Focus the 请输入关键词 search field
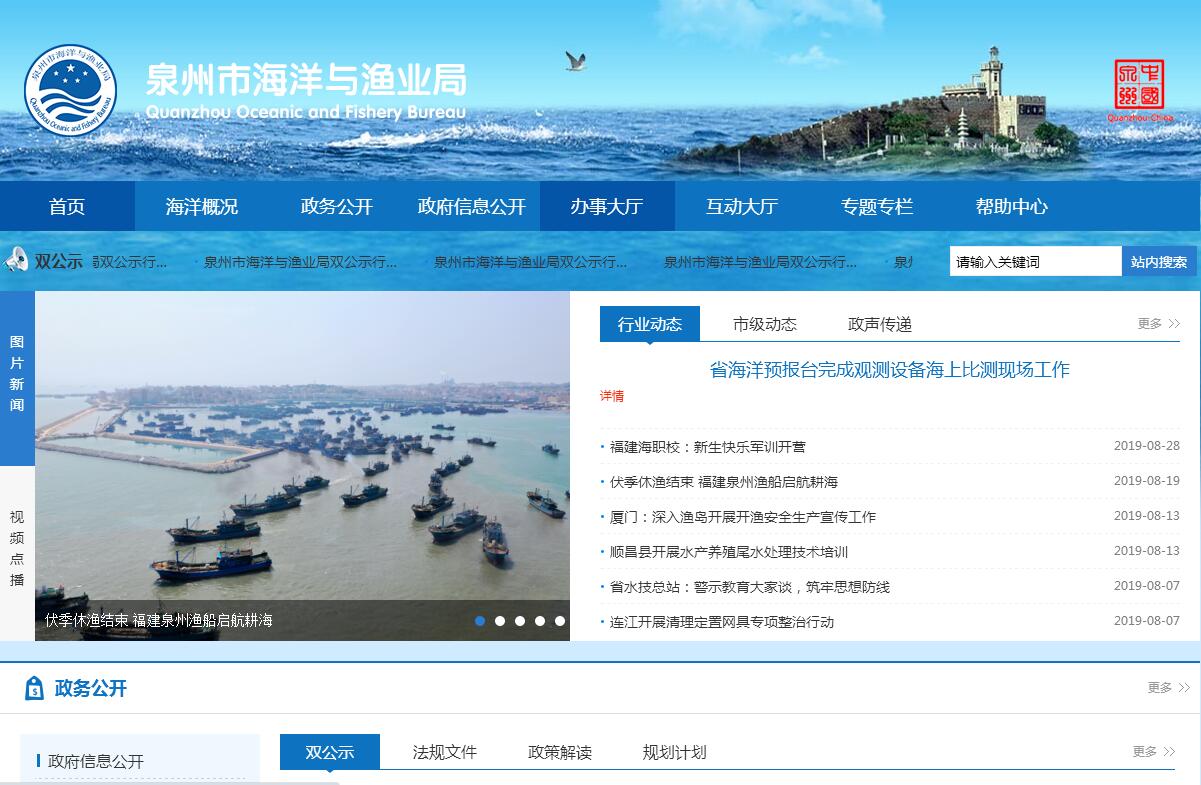The width and height of the screenshot is (1201, 785). coord(1035,262)
